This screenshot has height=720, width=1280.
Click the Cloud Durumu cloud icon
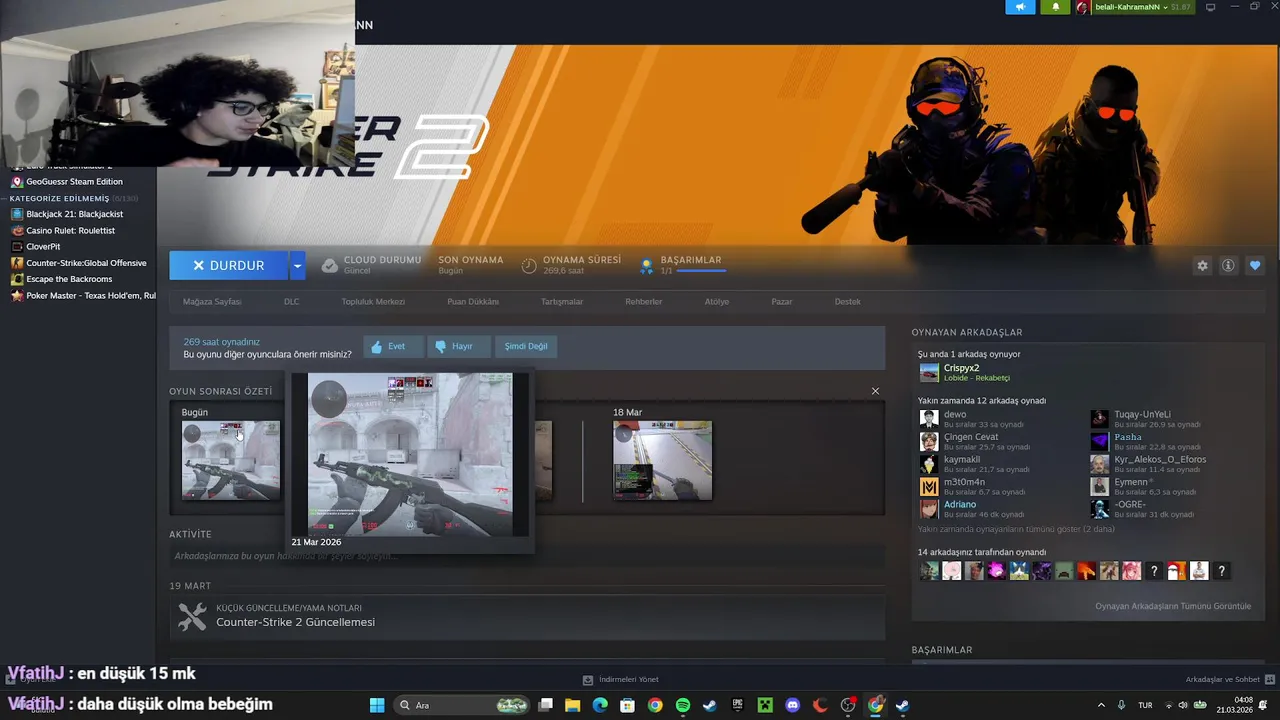tap(329, 265)
